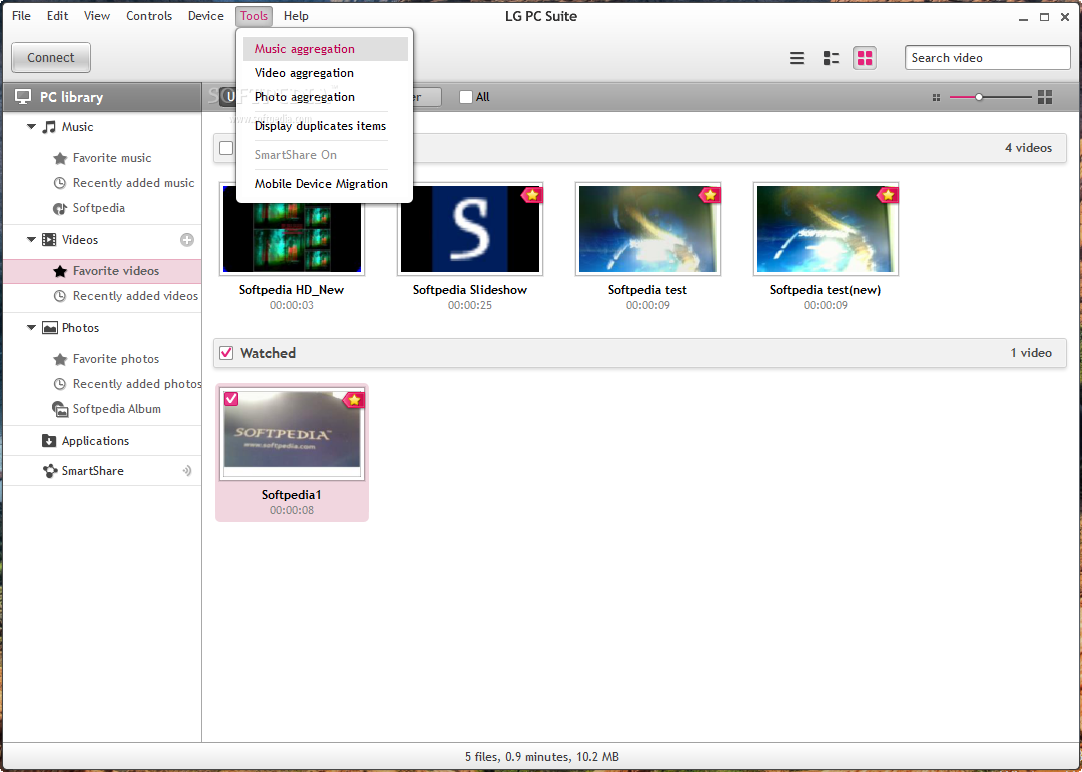Image resolution: width=1082 pixels, height=772 pixels.
Task: Click the small thumbnails size icon
Action: click(936, 98)
